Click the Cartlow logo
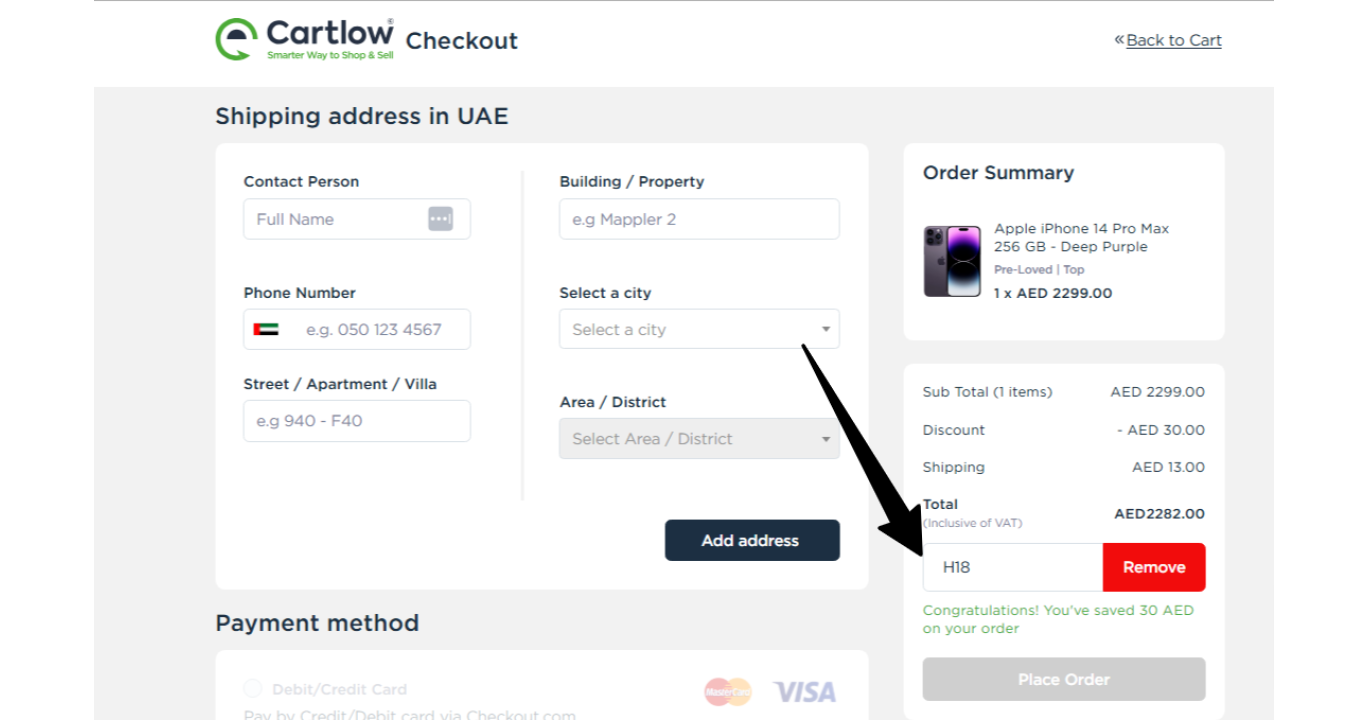Image resolution: width=1368 pixels, height=720 pixels. (304, 39)
